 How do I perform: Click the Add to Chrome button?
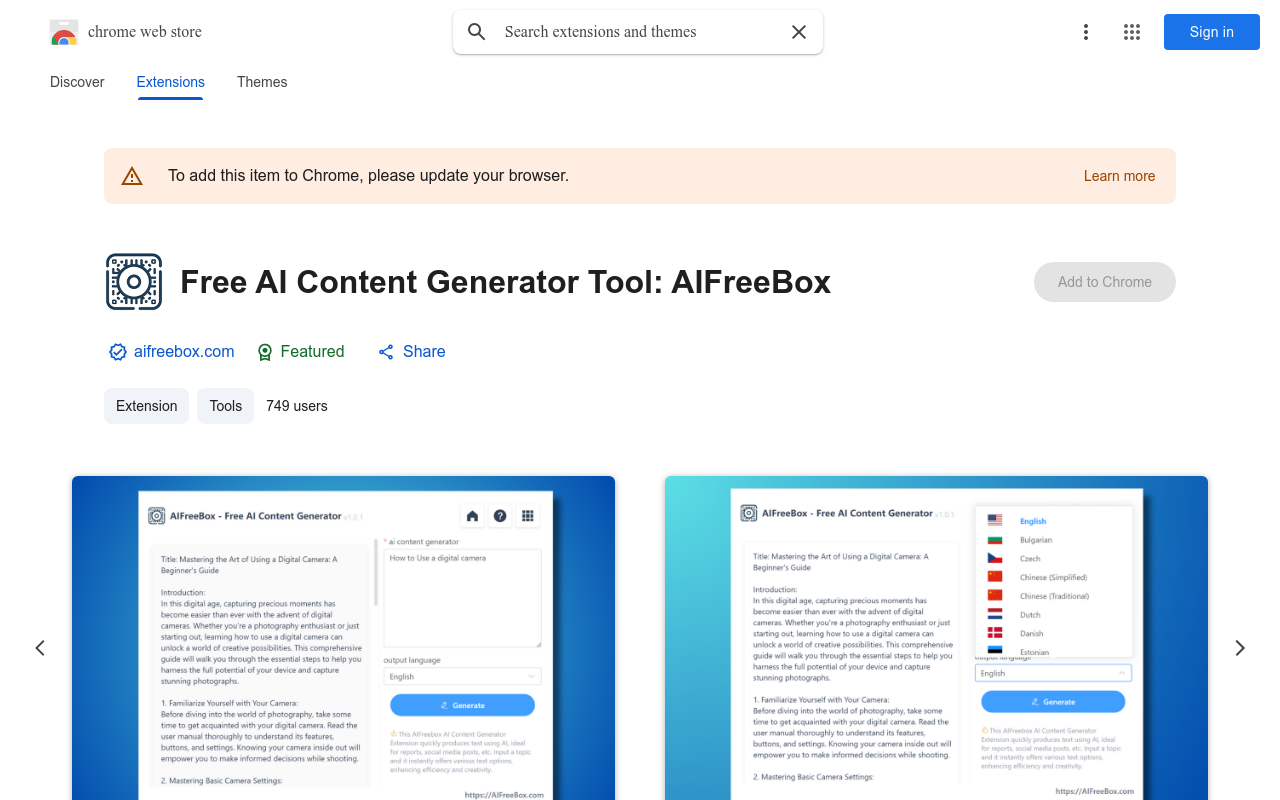point(1105,282)
